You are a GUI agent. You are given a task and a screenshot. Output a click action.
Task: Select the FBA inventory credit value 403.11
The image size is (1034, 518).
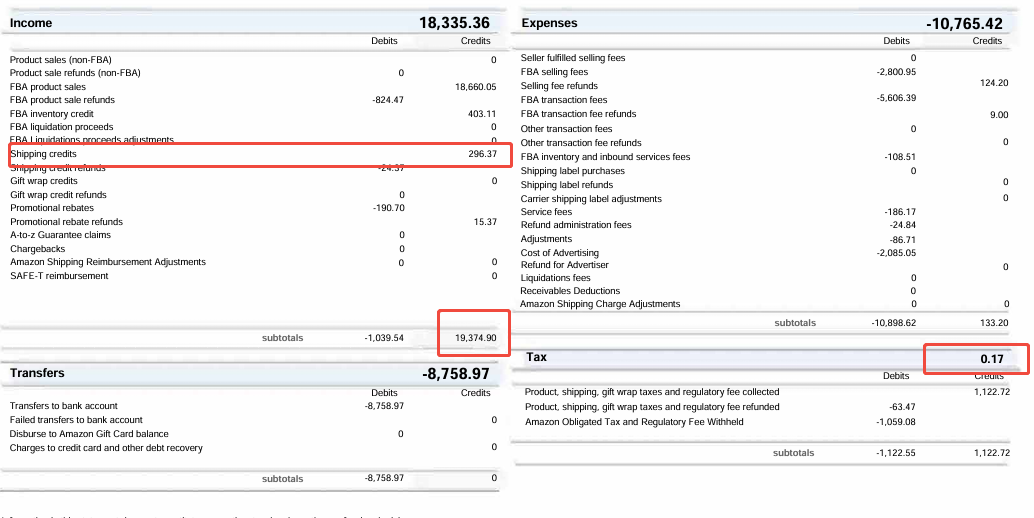[482, 114]
